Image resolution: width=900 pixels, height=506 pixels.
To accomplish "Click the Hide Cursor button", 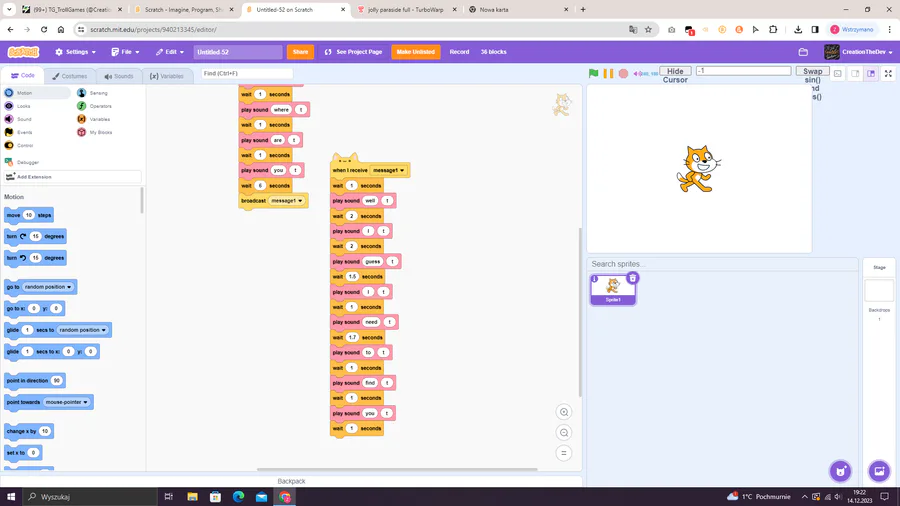I will [x=675, y=71].
